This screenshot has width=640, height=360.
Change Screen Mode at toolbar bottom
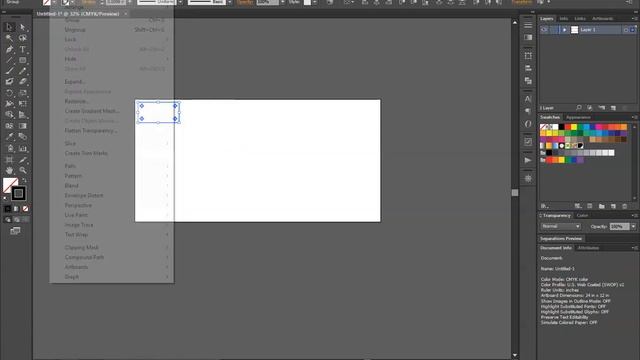(x=15, y=231)
